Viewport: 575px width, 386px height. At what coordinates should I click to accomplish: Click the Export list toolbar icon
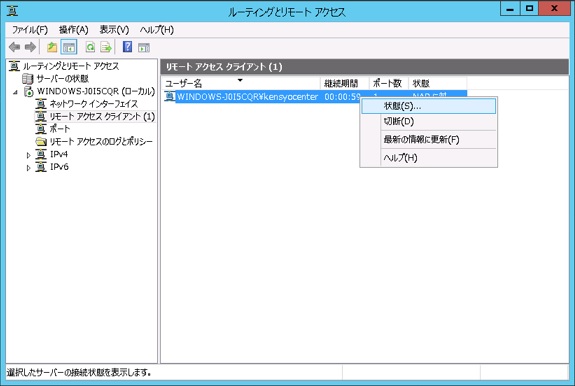106,47
